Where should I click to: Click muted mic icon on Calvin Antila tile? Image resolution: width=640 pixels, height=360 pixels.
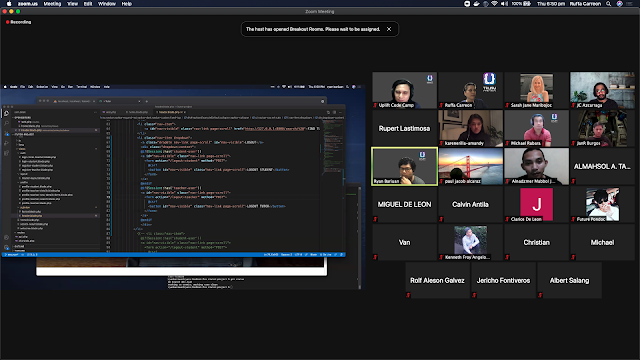pyautogui.click(x=441, y=219)
